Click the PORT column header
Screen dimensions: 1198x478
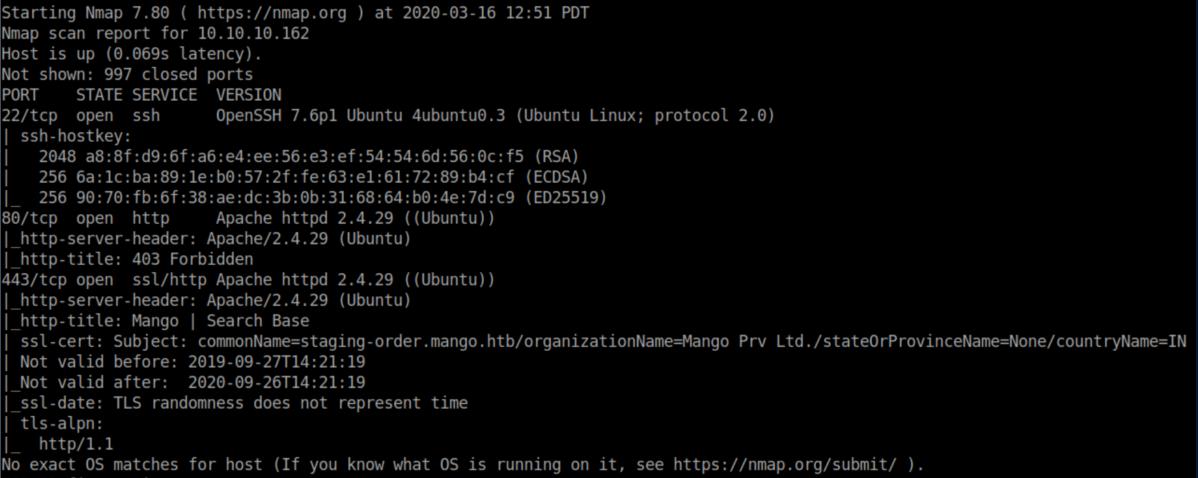[x=20, y=95]
